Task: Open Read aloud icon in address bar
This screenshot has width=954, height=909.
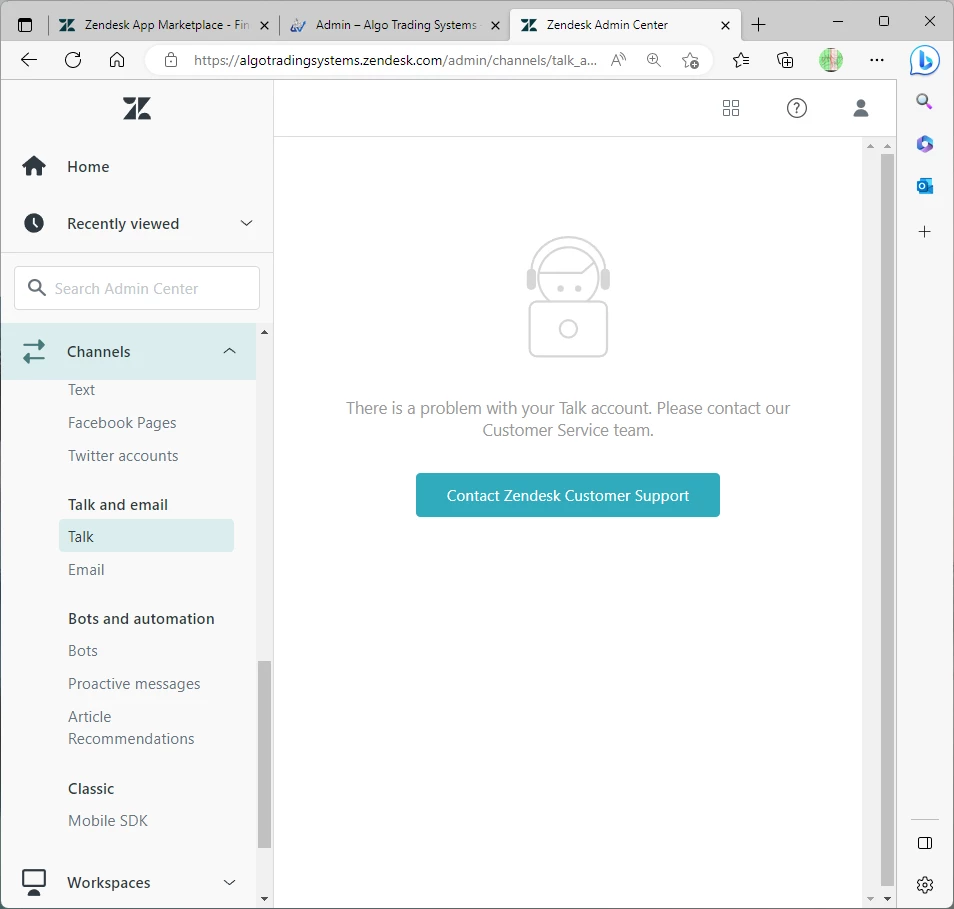Action: pos(618,60)
